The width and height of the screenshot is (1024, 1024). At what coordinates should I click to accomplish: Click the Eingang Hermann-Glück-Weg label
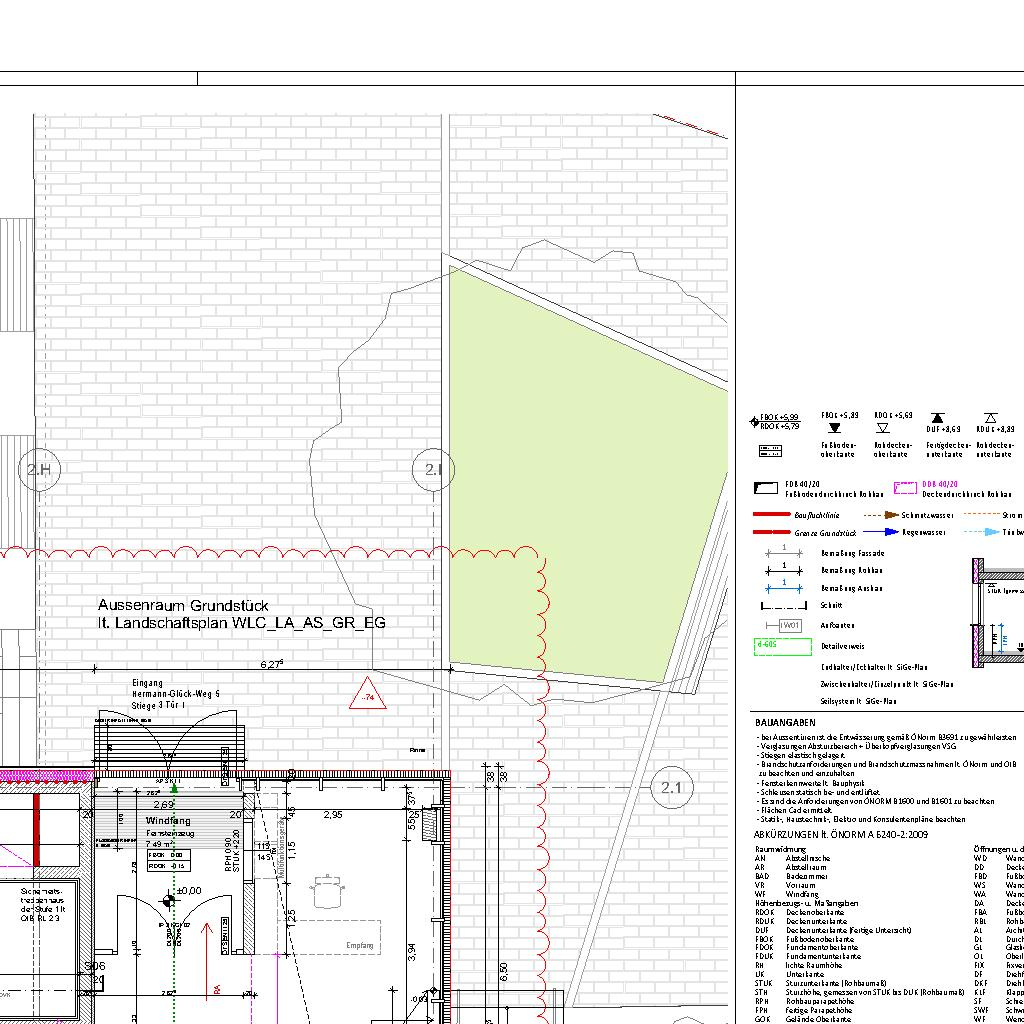click(x=174, y=693)
